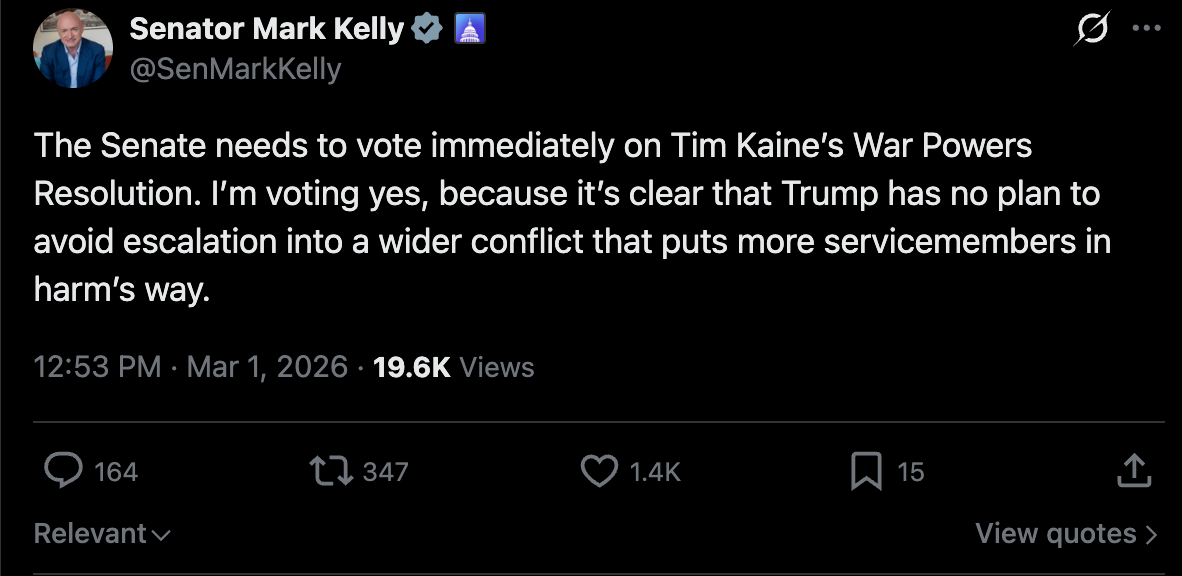Open the Senator Mark Kelly display name
Viewport: 1182px width, 576px height.
click(x=266, y=30)
